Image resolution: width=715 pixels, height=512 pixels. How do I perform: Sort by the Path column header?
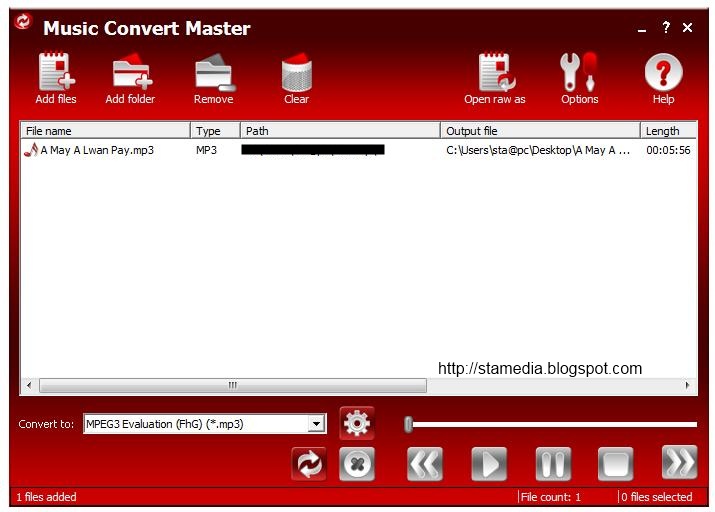tap(340, 131)
